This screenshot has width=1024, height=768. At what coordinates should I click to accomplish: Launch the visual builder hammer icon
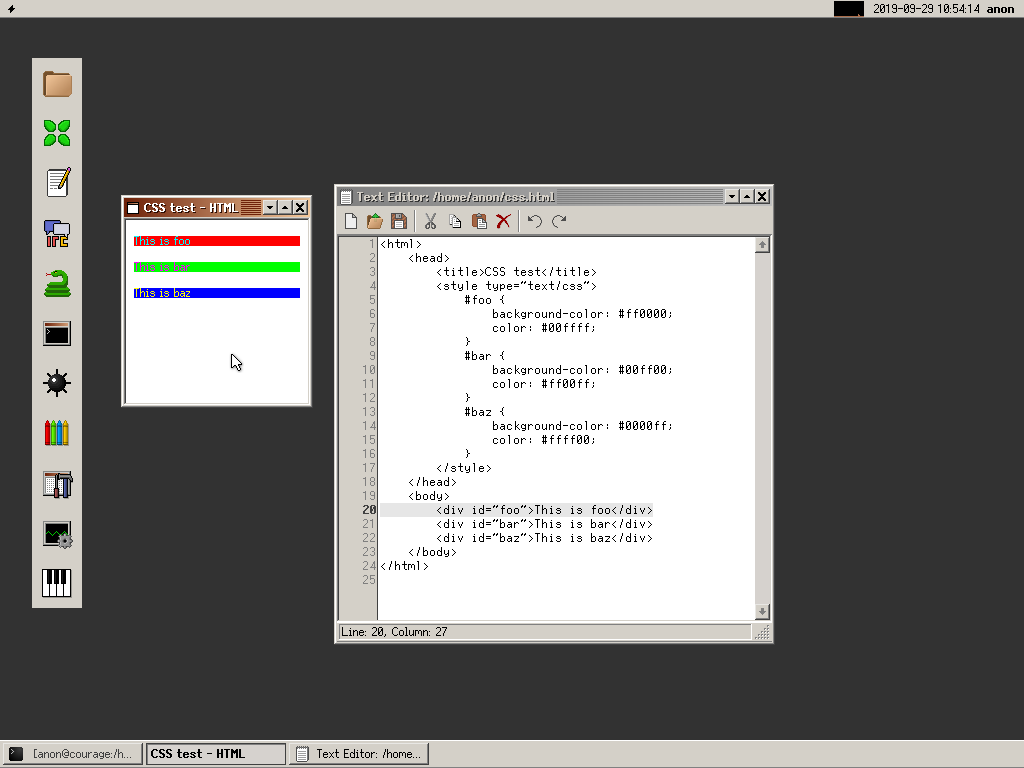pyautogui.click(x=57, y=484)
